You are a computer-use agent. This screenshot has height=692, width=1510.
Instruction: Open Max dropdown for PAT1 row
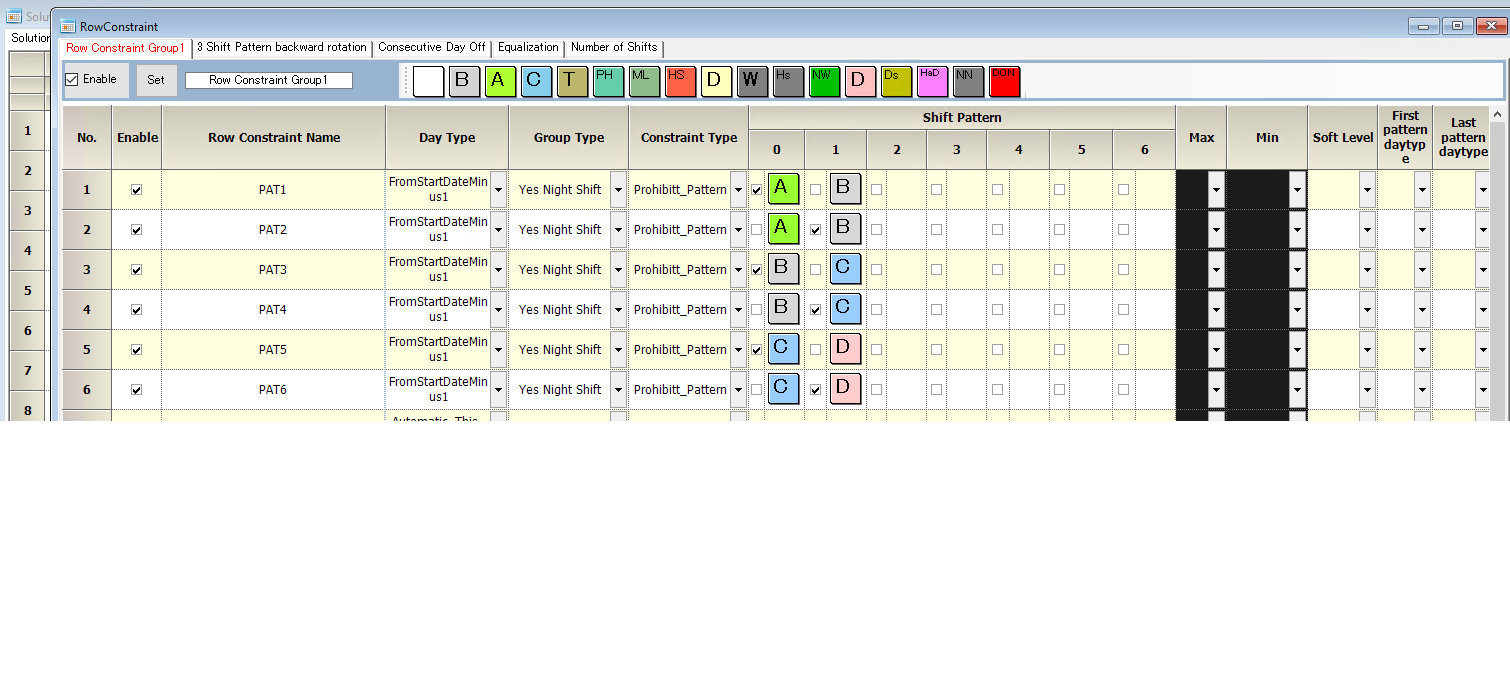[x=1216, y=189]
